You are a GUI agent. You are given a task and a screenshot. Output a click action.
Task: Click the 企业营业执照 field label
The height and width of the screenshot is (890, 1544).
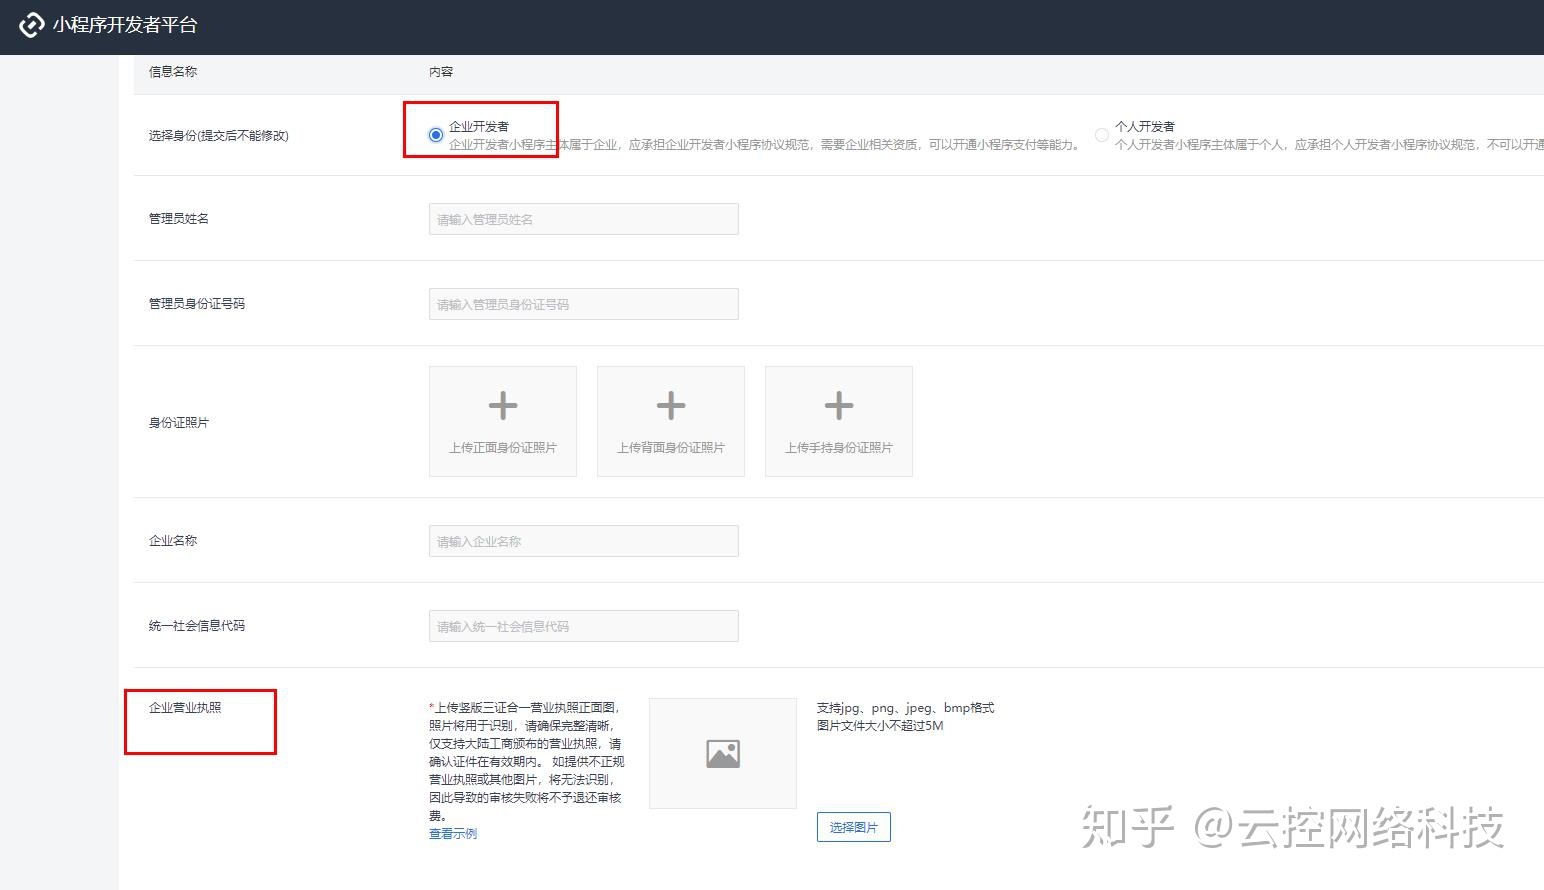185,708
